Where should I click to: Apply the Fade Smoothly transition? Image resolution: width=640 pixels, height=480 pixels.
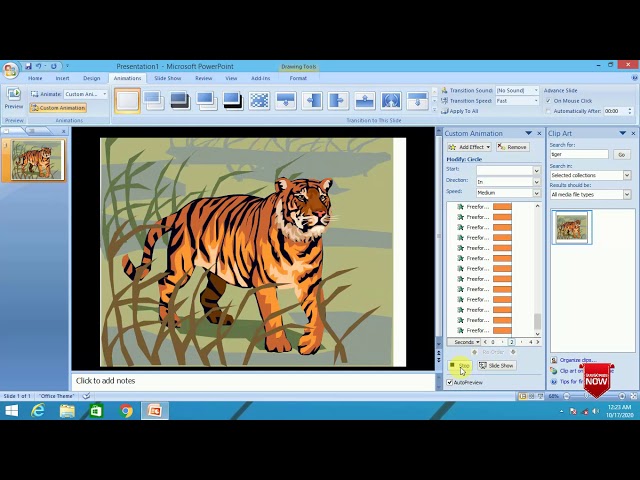pos(154,100)
